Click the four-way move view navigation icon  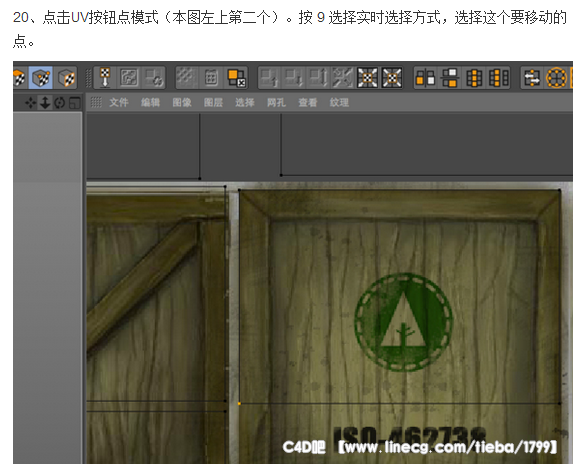[x=31, y=103]
